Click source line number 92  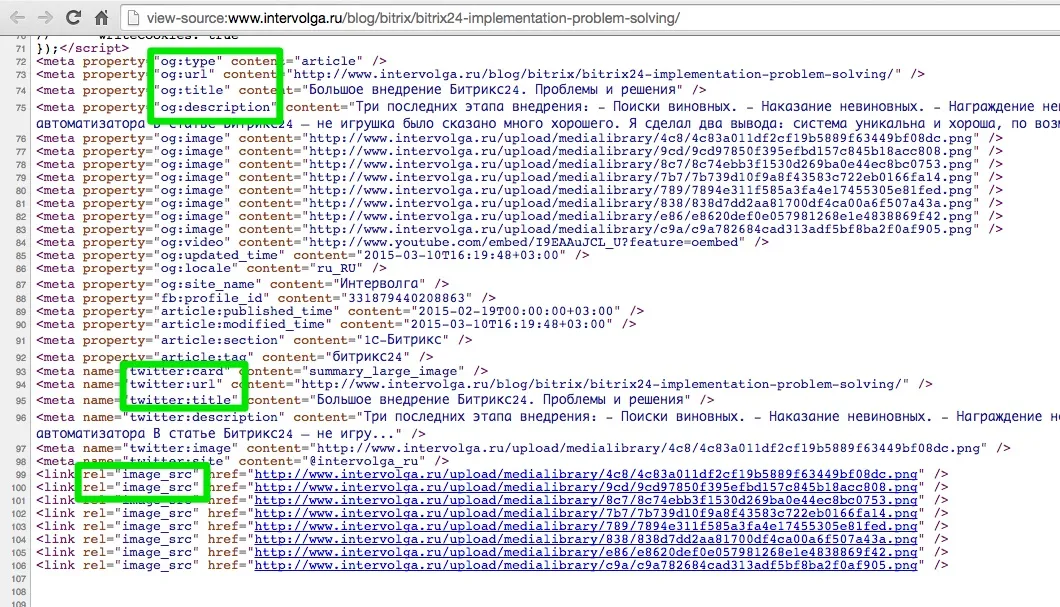[x=20, y=358]
